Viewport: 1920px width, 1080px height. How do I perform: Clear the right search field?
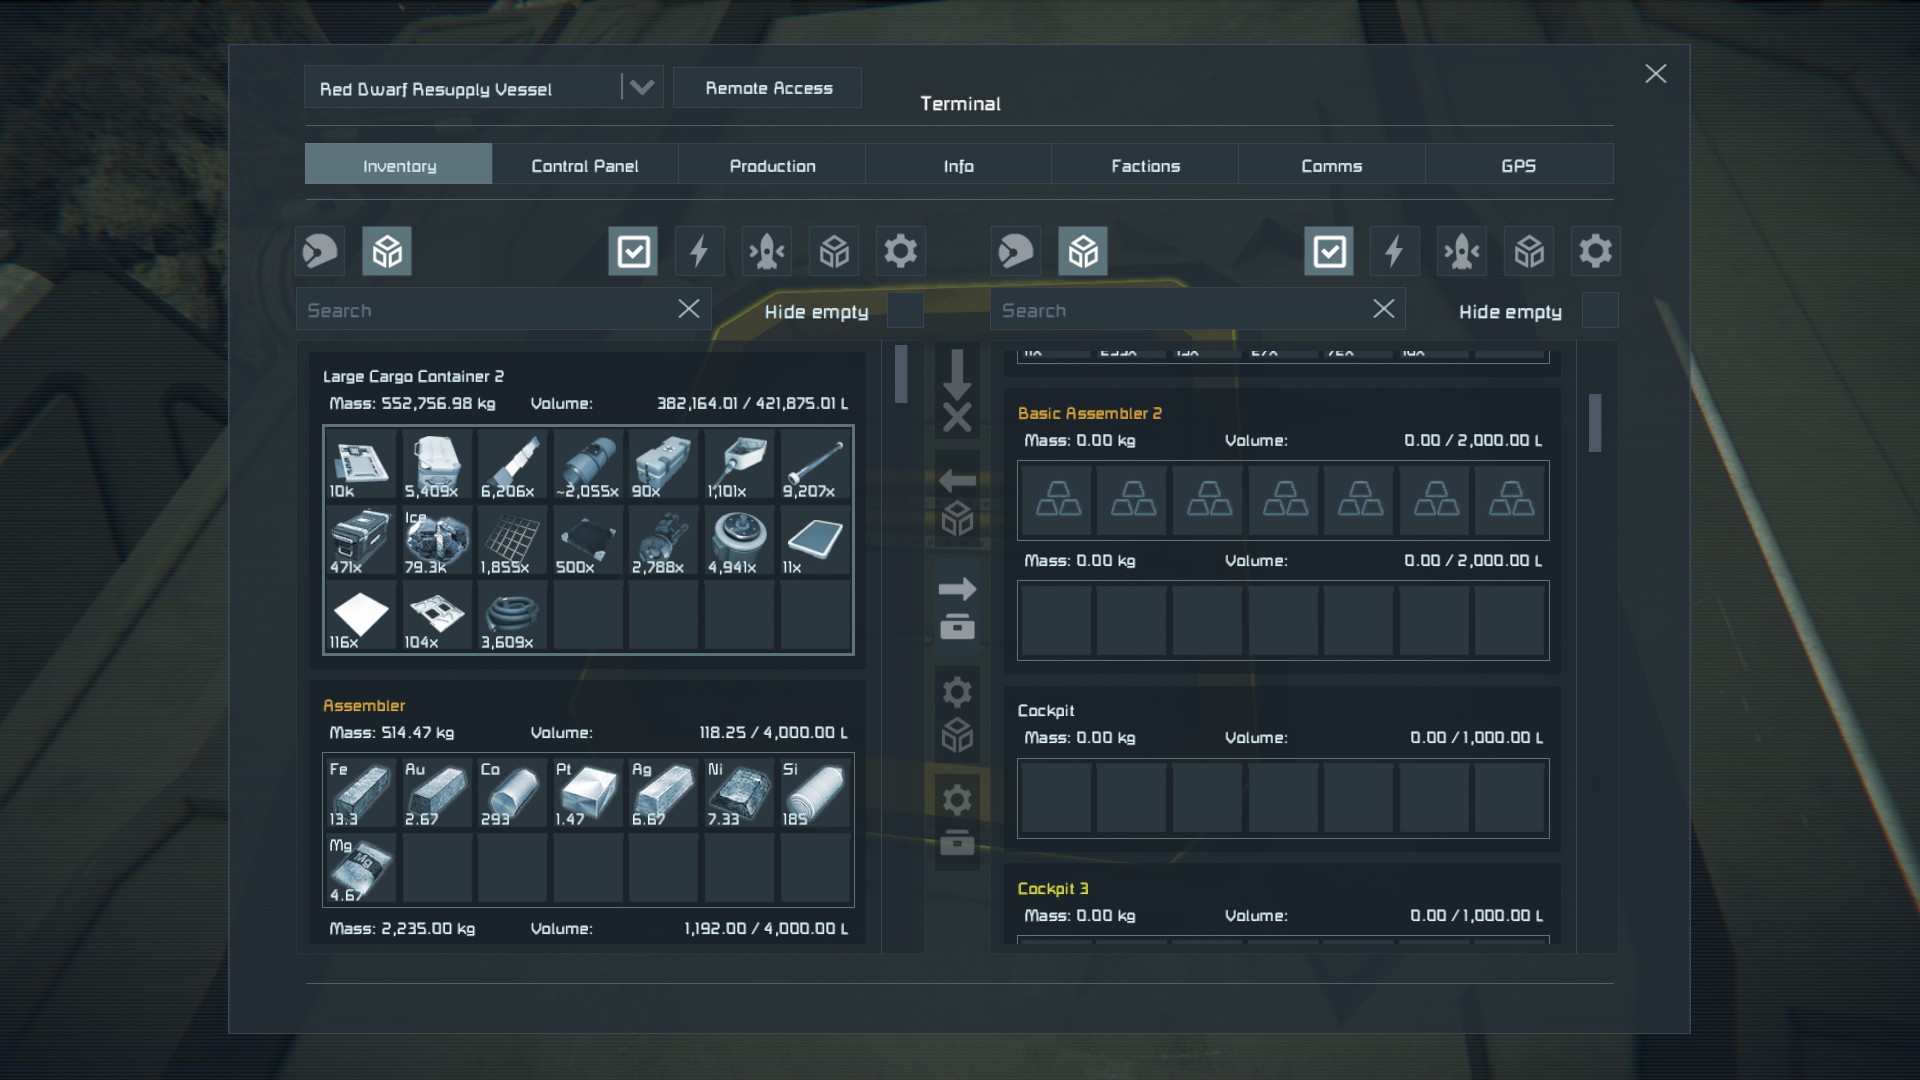(x=1383, y=309)
